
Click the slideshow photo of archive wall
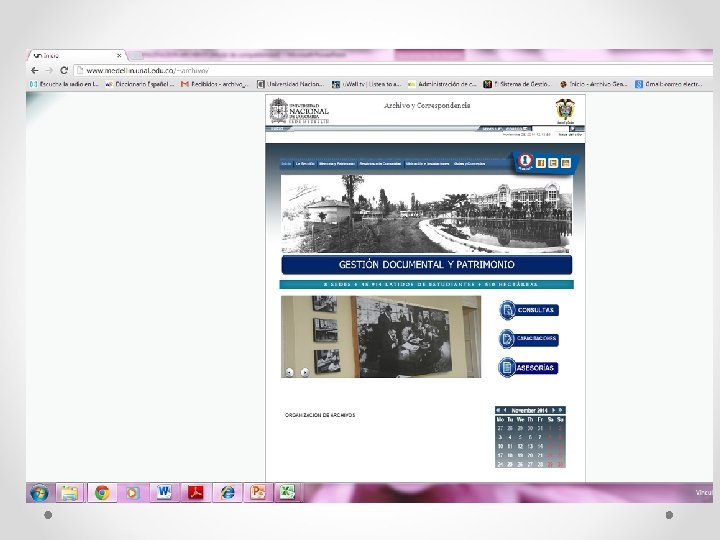381,337
